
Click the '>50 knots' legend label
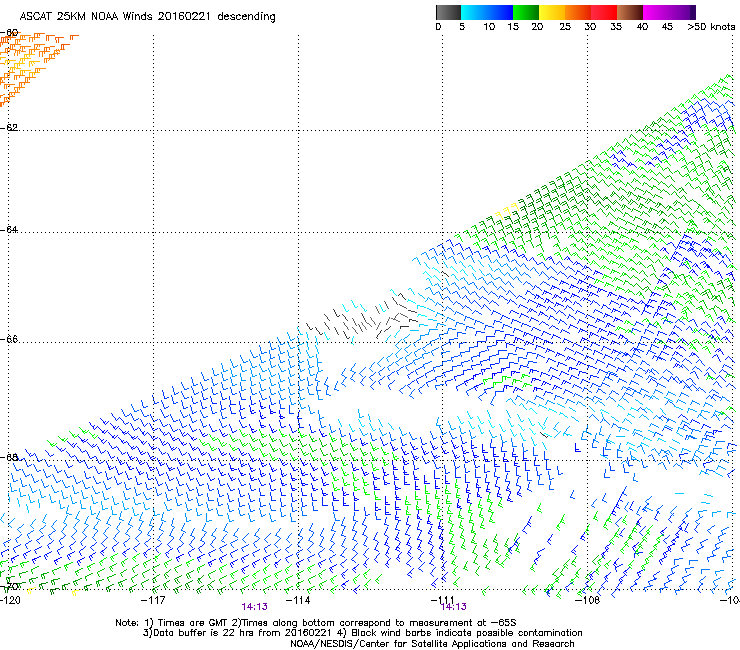click(x=711, y=27)
